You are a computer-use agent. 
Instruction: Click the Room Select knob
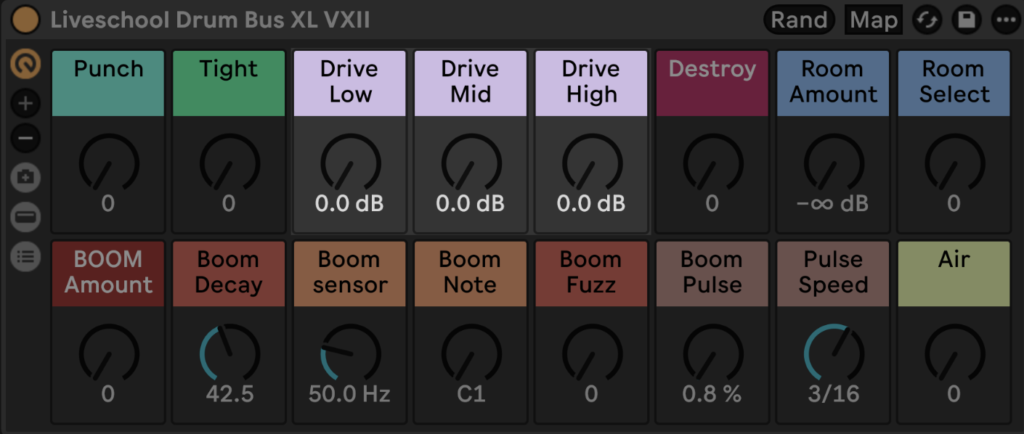pos(954,163)
